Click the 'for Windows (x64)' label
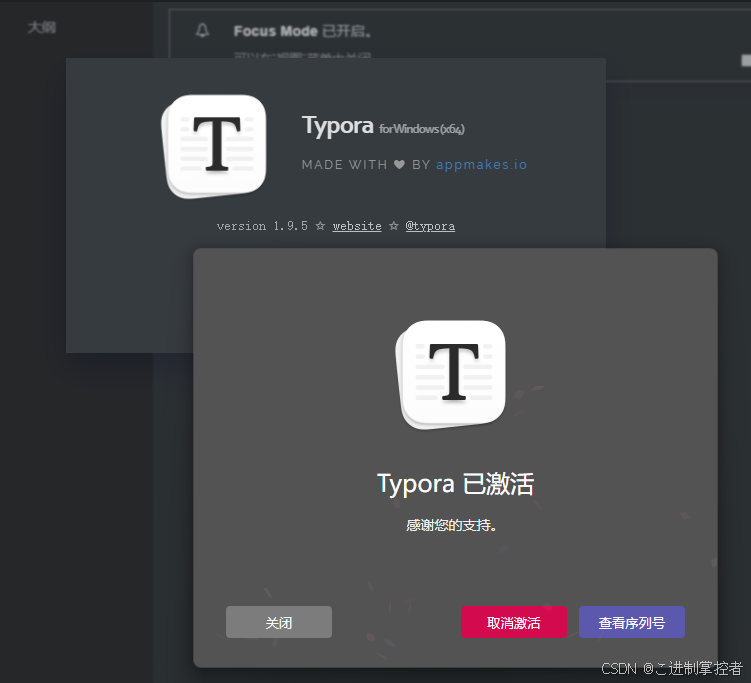Viewport: 751px width, 683px height. tap(422, 129)
